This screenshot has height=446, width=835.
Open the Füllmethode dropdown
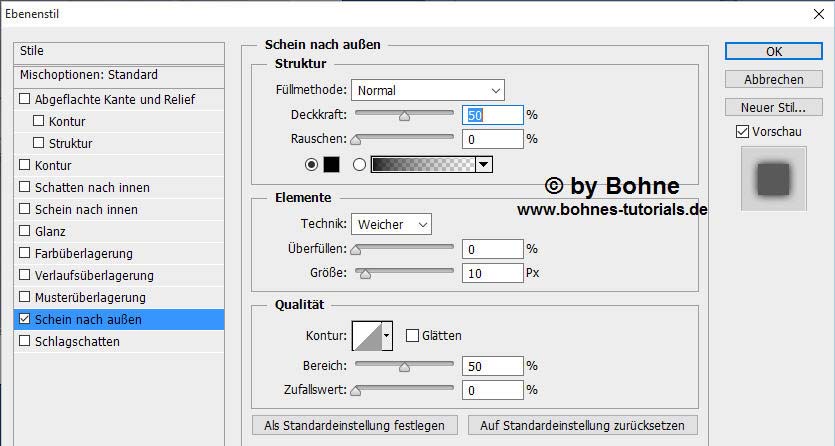[428, 91]
